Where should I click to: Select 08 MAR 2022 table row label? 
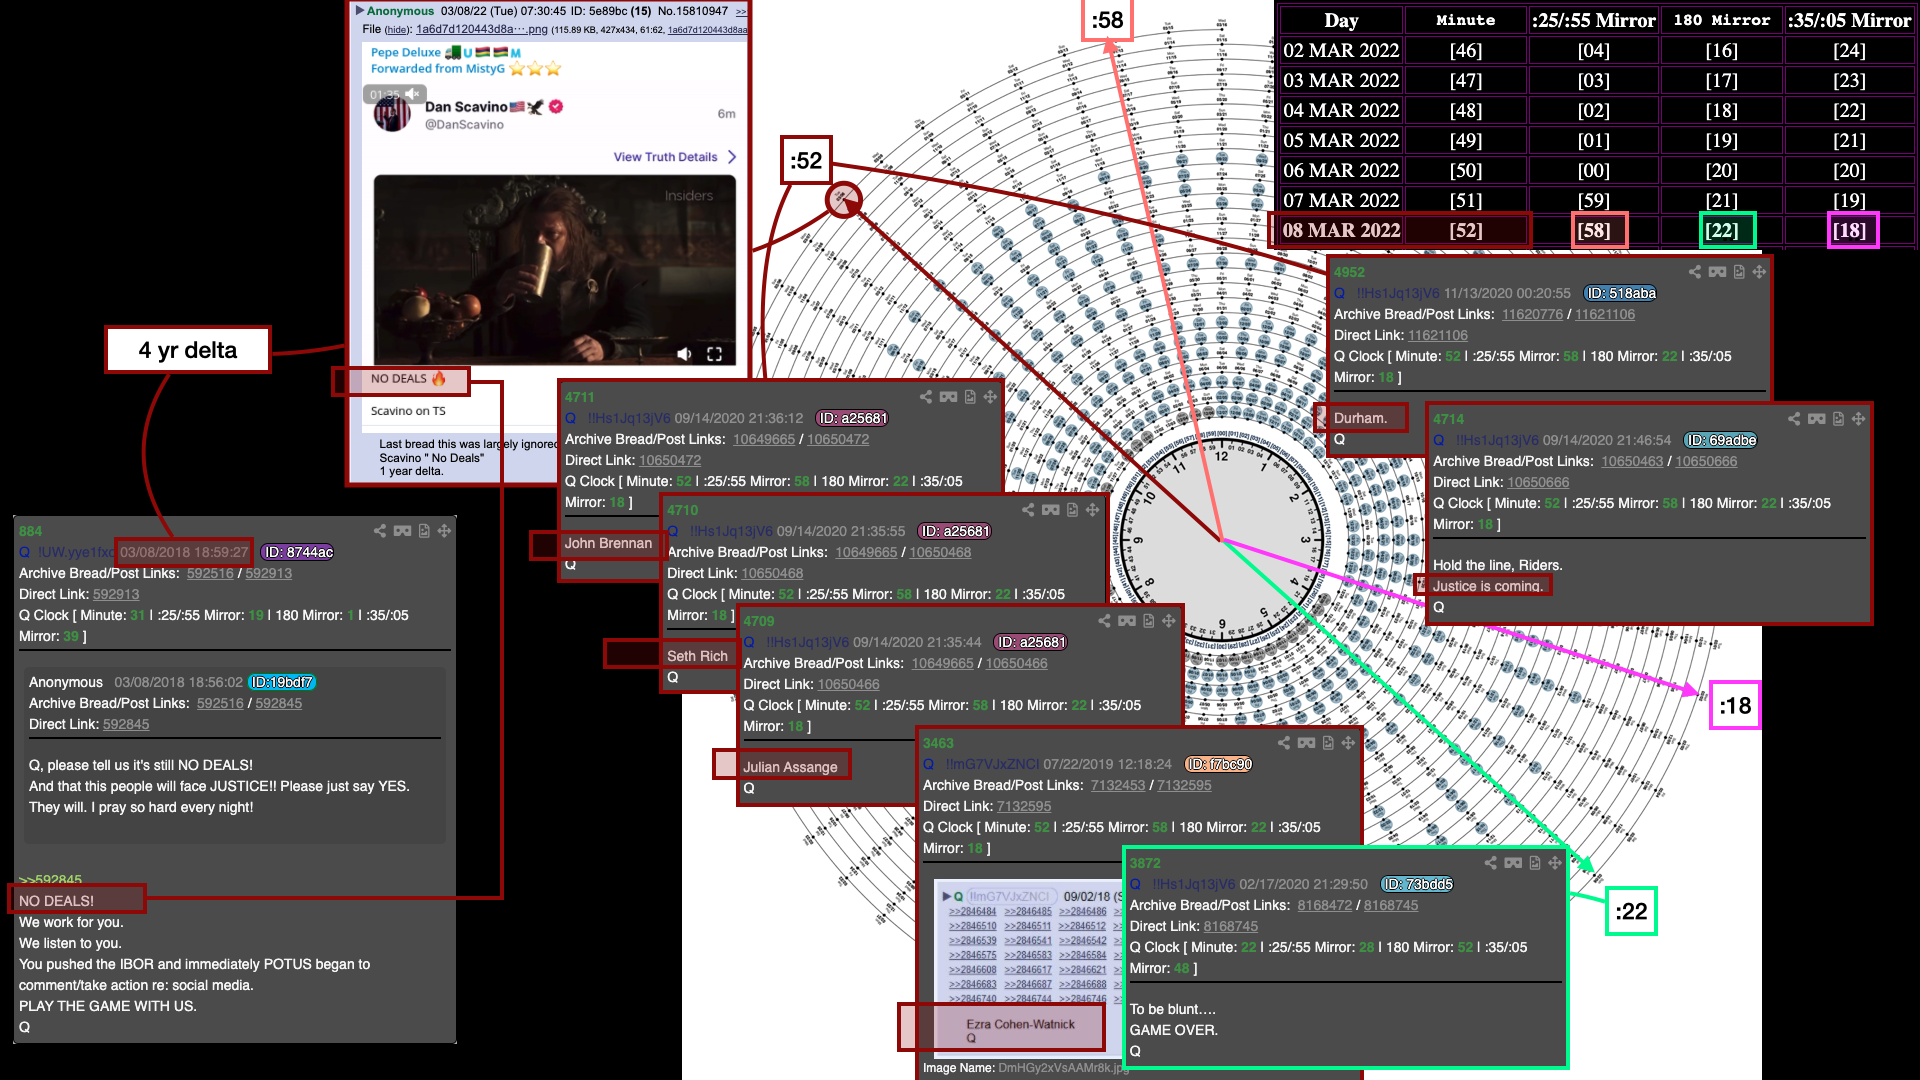click(1341, 230)
